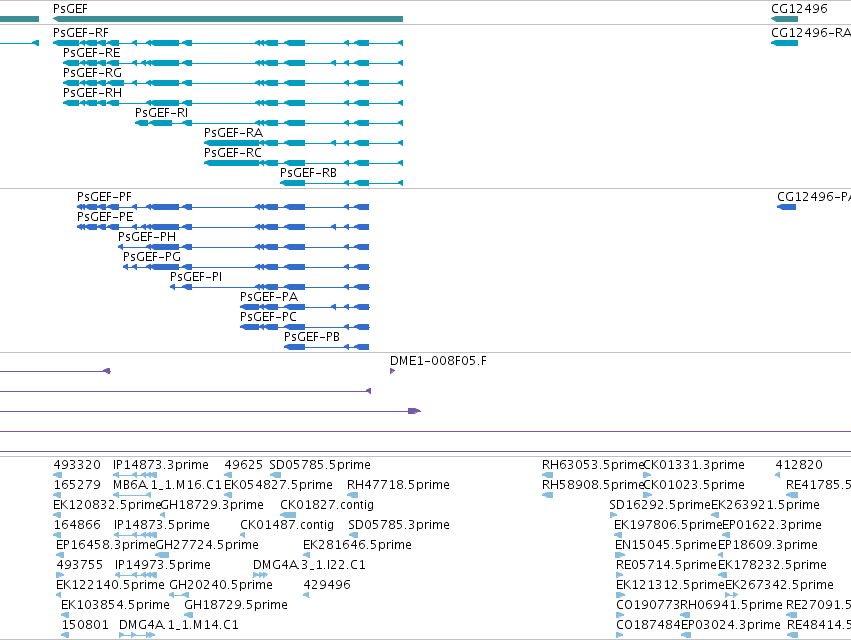The height and width of the screenshot is (640, 851).
Task: Click the CK01827.contig label
Action: coord(327,505)
